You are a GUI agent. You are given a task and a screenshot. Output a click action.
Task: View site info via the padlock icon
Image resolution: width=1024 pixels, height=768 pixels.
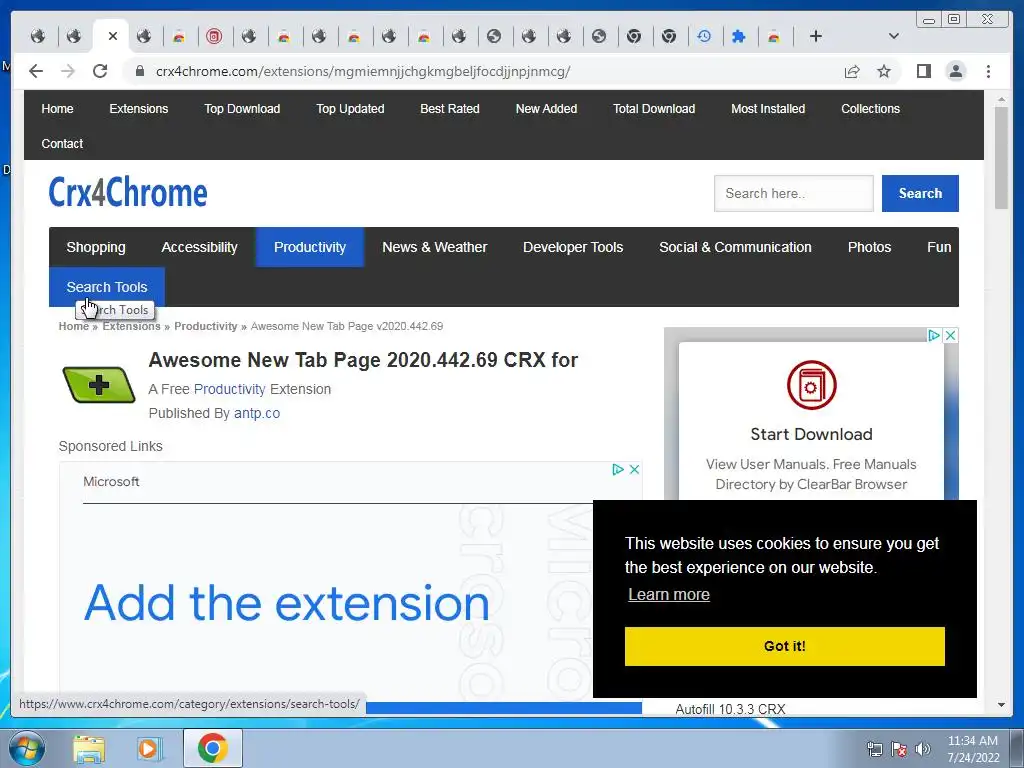pyautogui.click(x=140, y=71)
